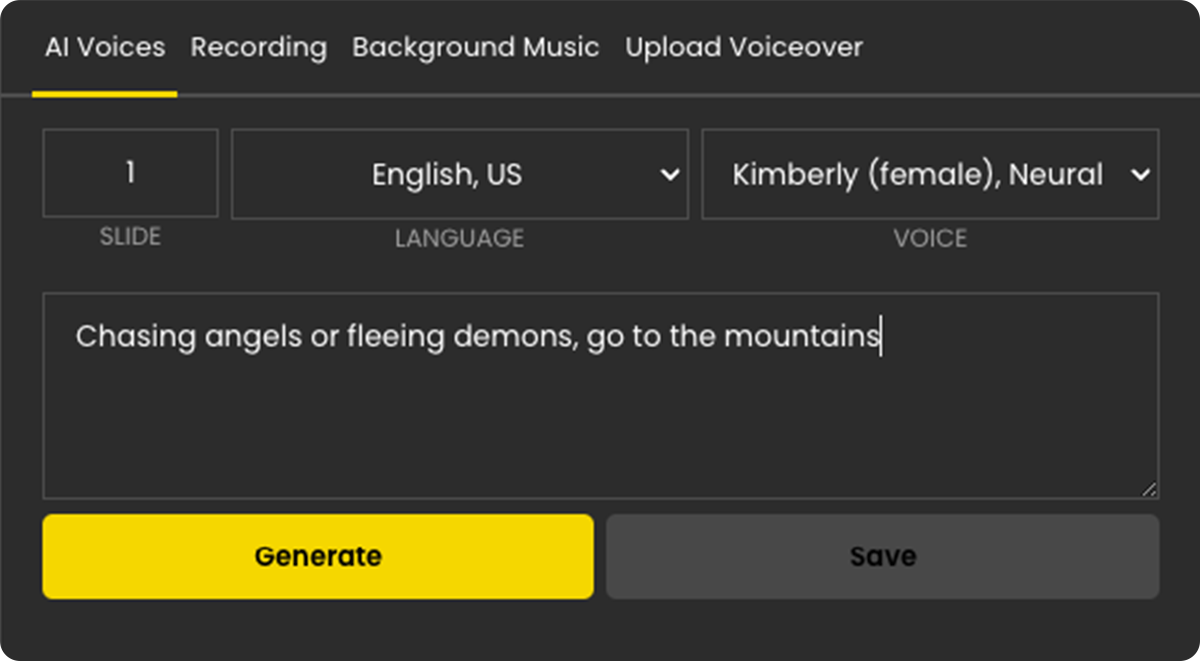The height and width of the screenshot is (661, 1200).
Task: Click the SLIDE label under the number box
Action: pos(130,238)
